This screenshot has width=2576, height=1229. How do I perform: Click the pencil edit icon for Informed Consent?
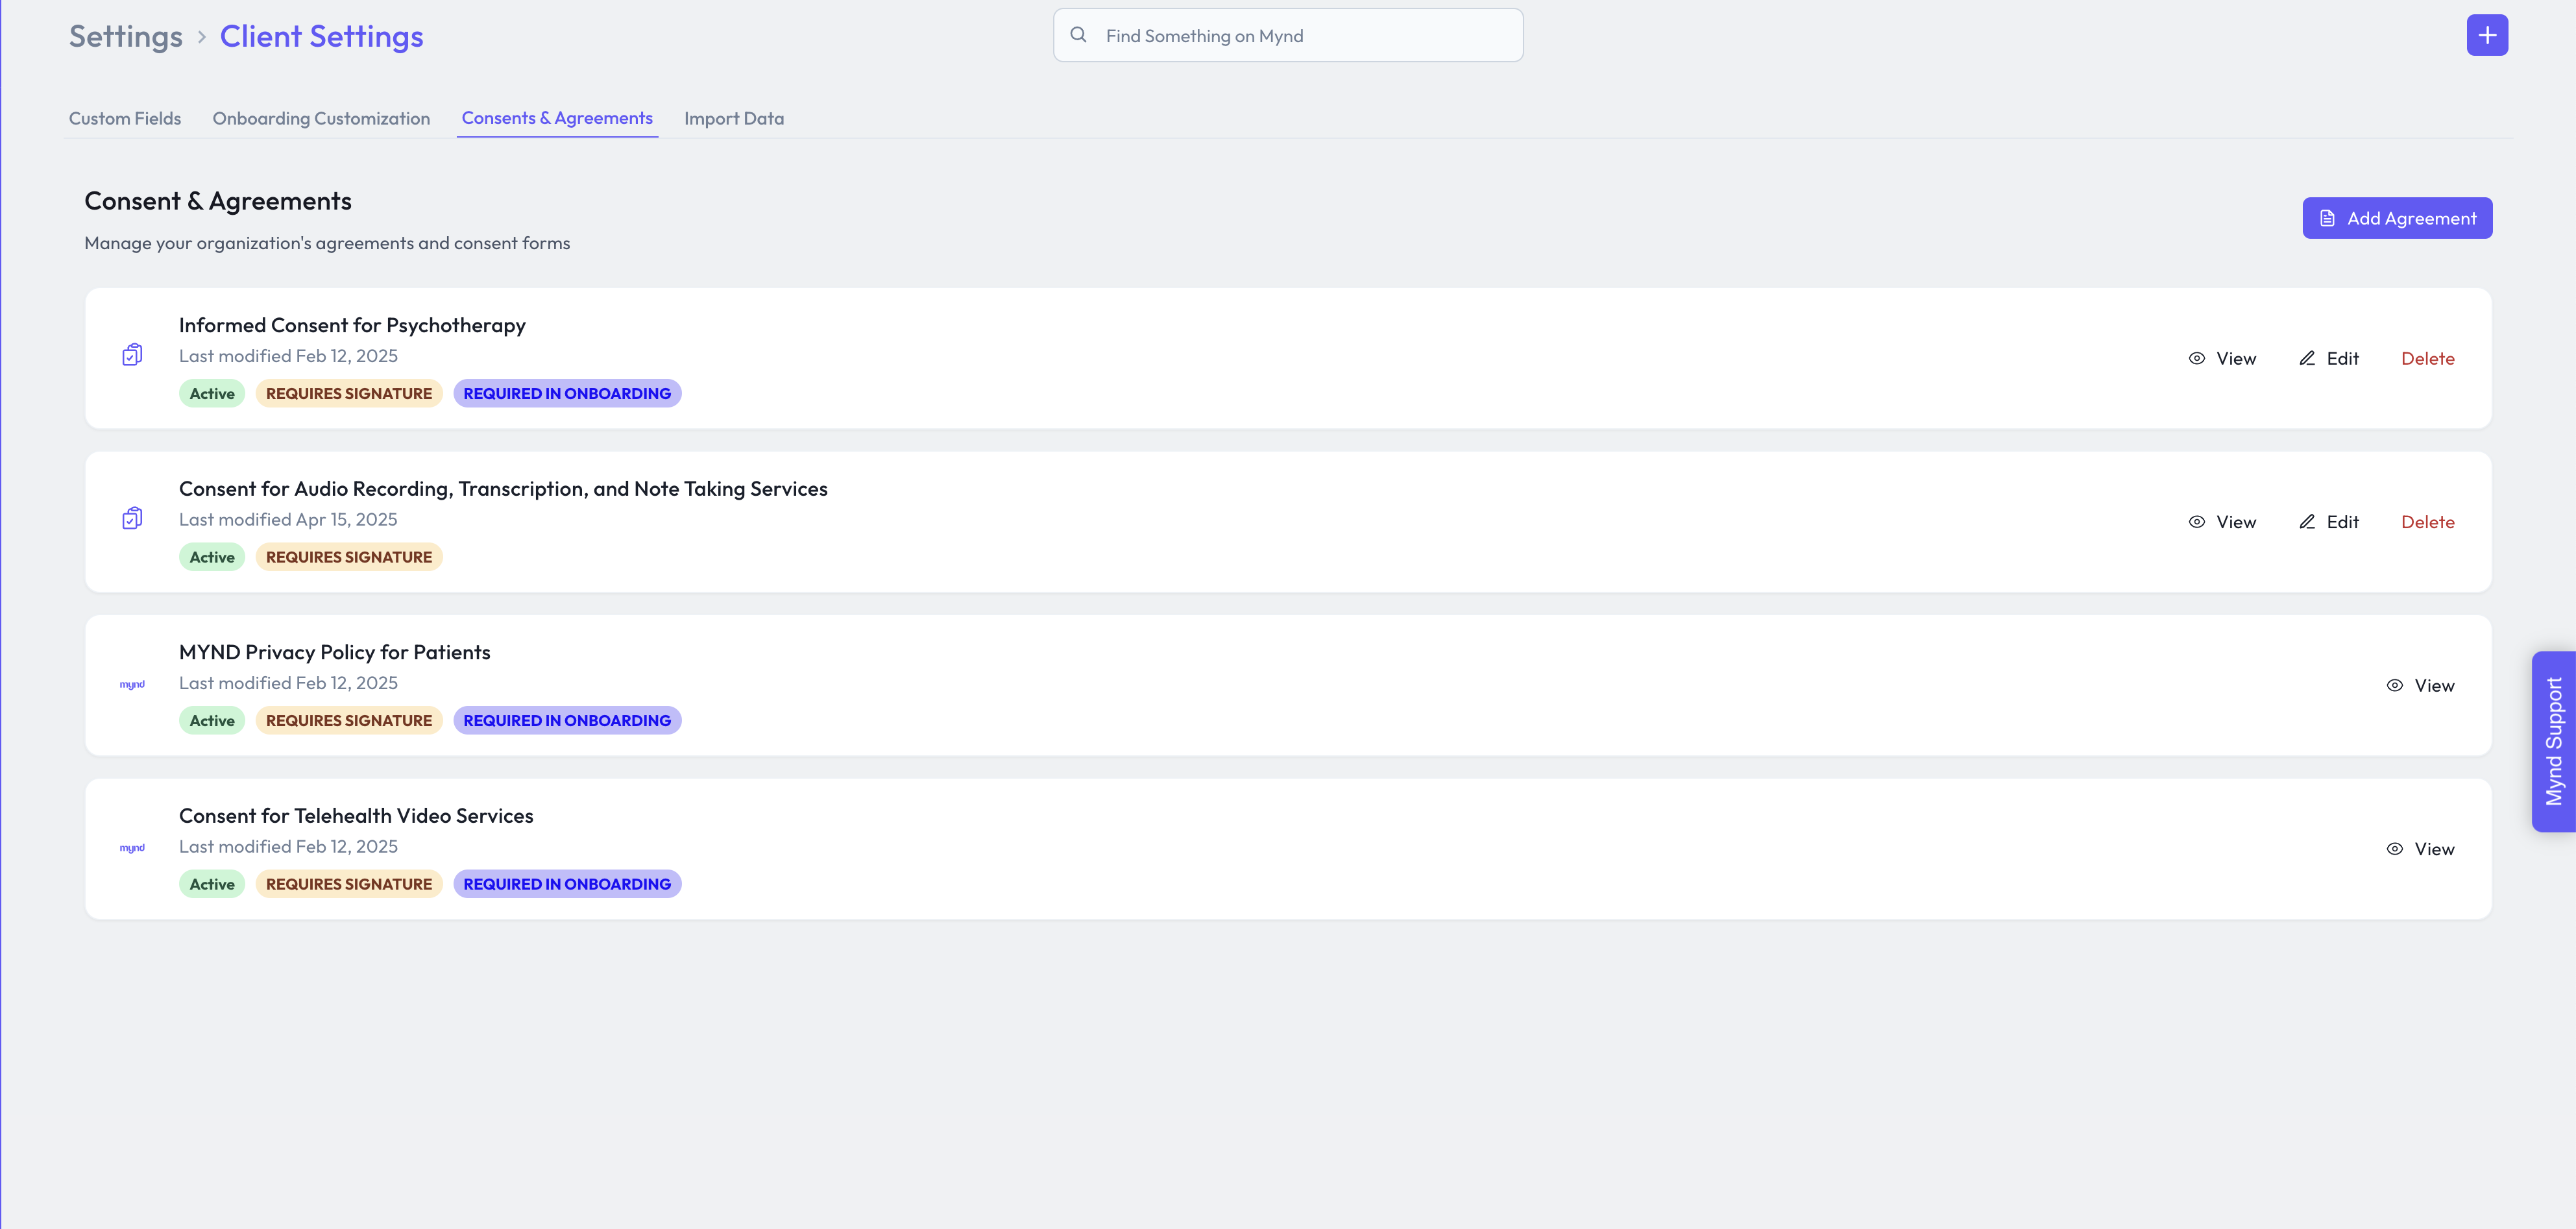[x=2307, y=358]
